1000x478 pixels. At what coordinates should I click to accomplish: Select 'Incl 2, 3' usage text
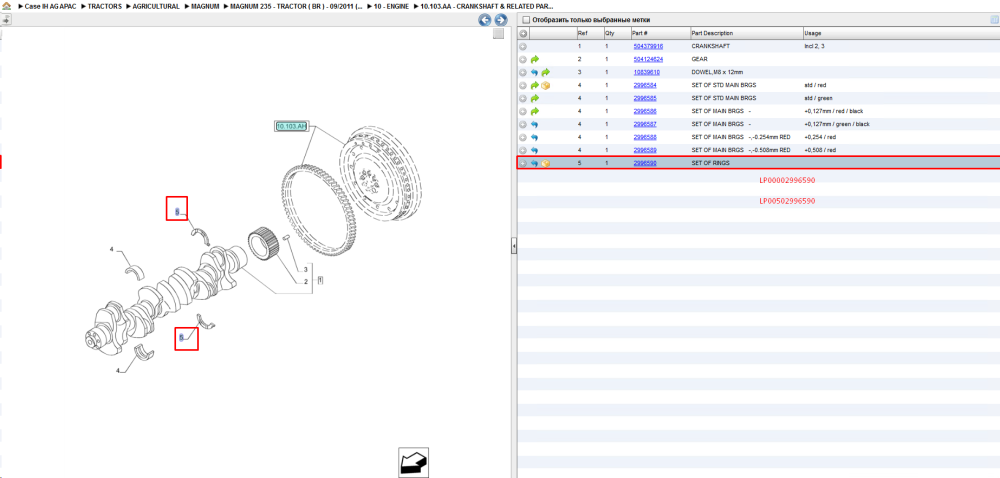pyautogui.click(x=815, y=47)
